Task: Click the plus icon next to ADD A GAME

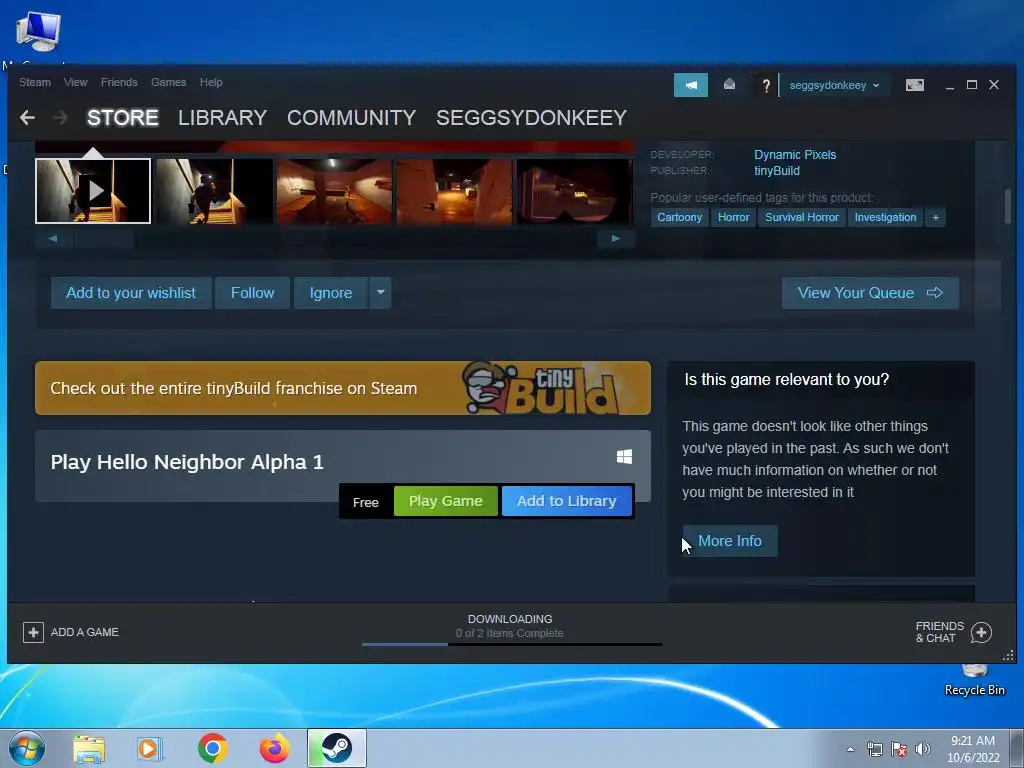Action: (x=33, y=632)
